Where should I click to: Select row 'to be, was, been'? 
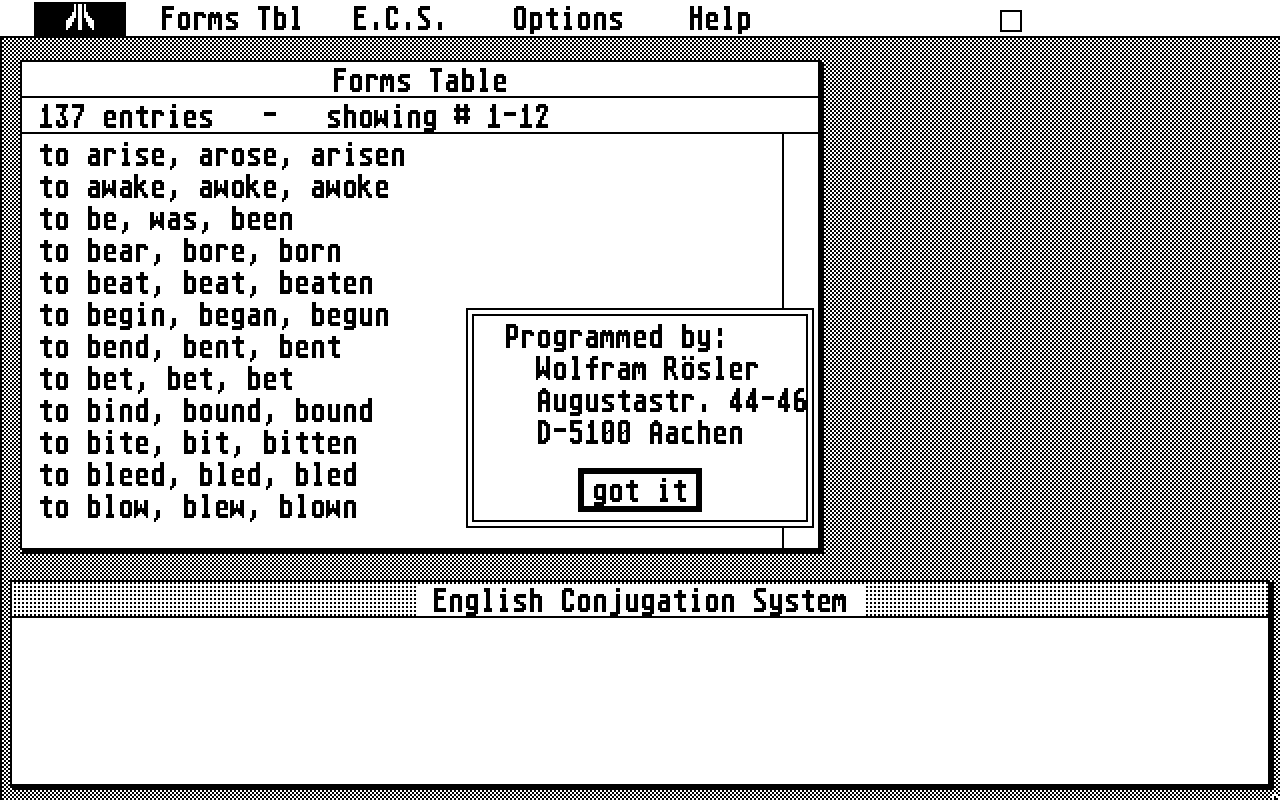point(166,219)
